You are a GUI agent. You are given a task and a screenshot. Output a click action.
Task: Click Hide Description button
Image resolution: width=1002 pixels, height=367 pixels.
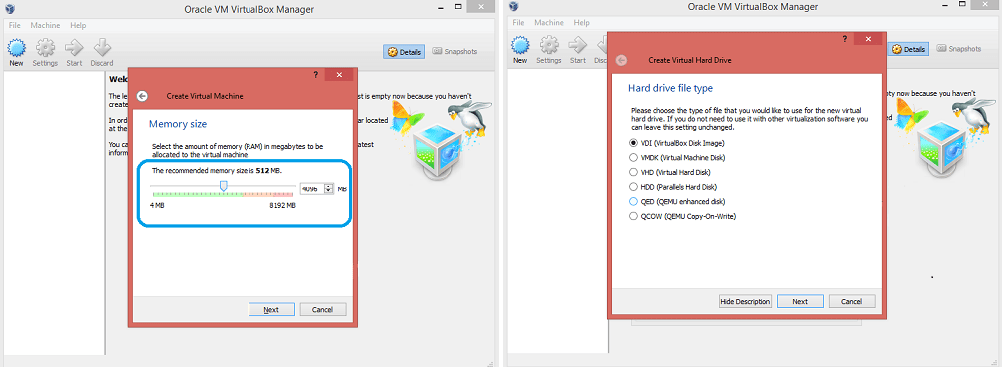click(745, 301)
